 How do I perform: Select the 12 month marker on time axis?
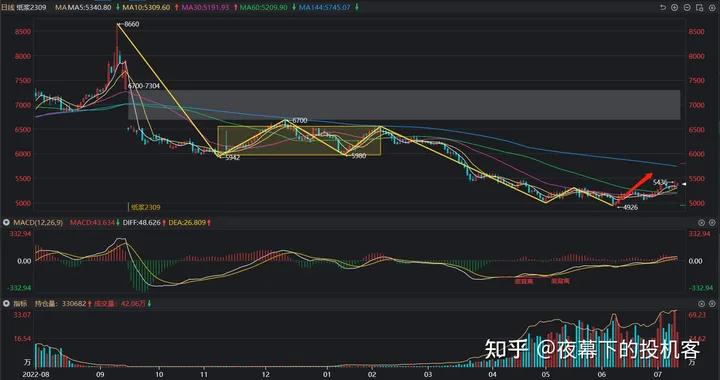[x=265, y=374]
